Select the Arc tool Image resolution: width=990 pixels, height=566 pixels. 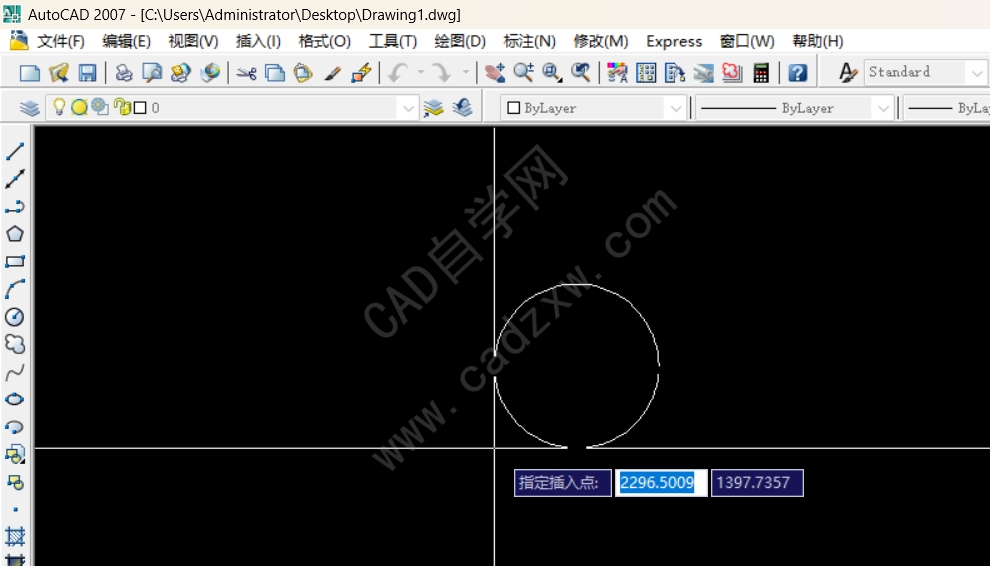[x=15, y=289]
